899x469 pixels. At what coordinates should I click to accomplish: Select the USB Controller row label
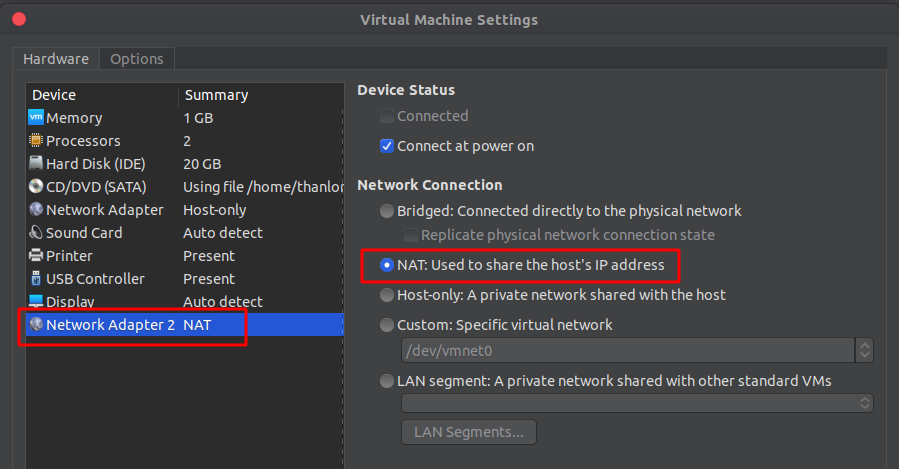pos(95,279)
